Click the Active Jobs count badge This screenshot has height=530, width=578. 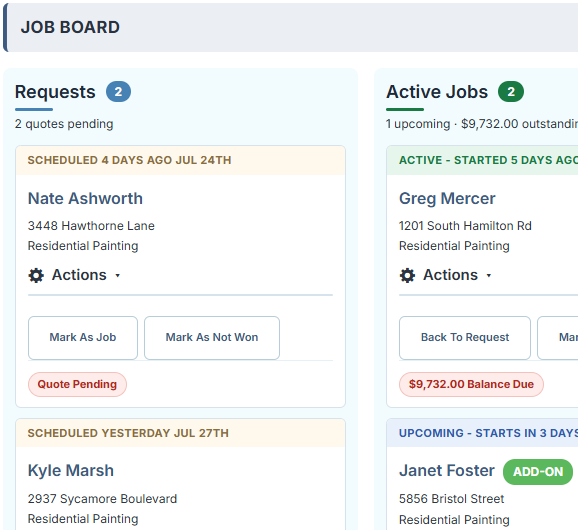click(x=511, y=91)
